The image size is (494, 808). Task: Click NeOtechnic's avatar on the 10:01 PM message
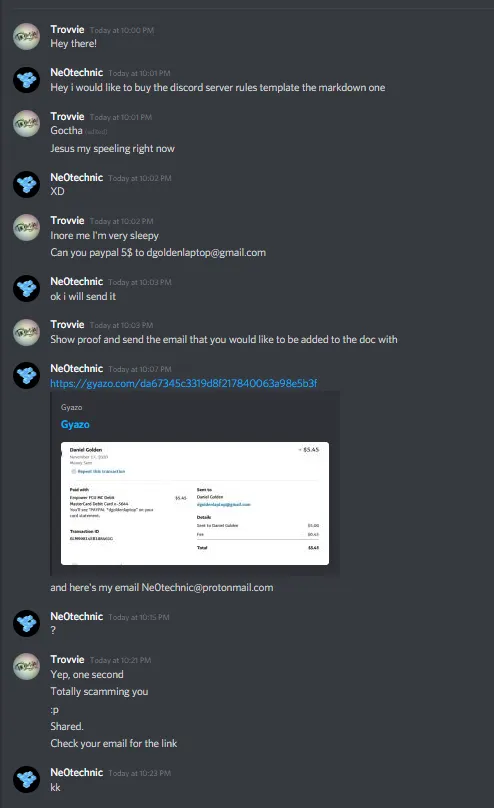point(26,80)
